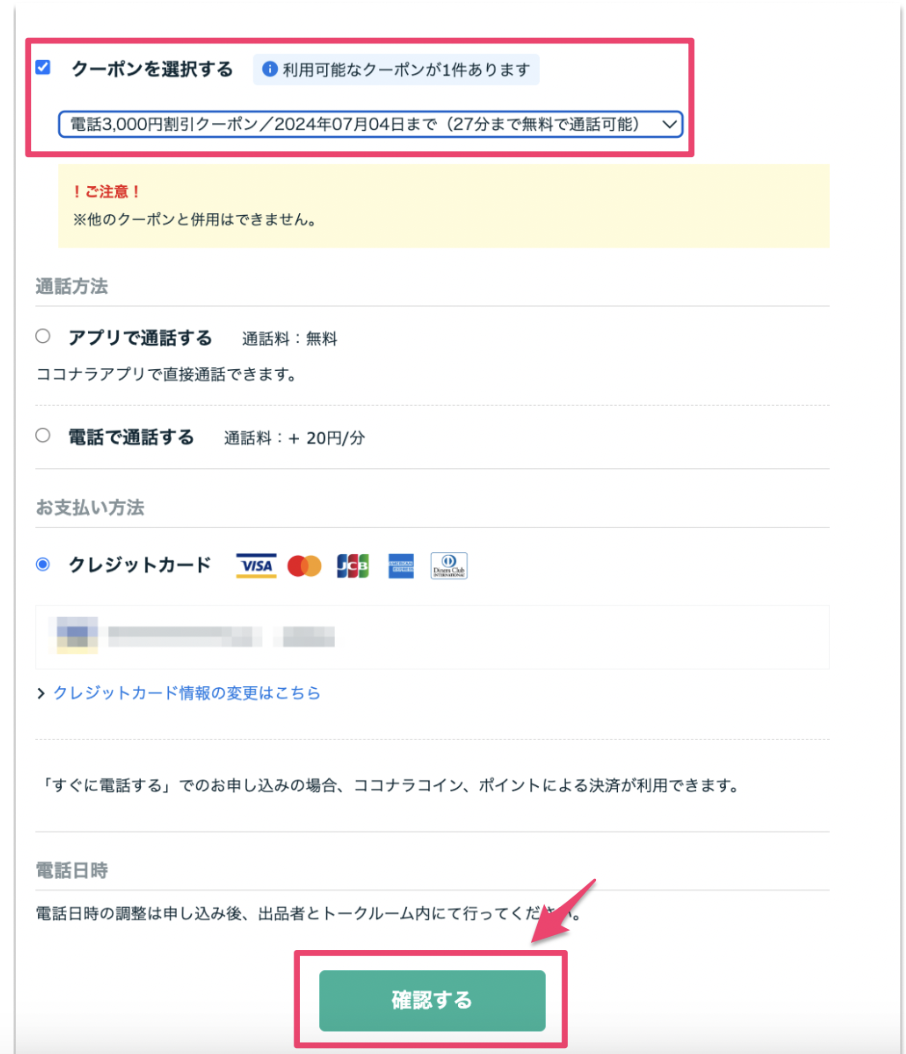The image size is (906, 1054).
Task: Click the ！ご注意！ warning heading
Action: coord(106,192)
